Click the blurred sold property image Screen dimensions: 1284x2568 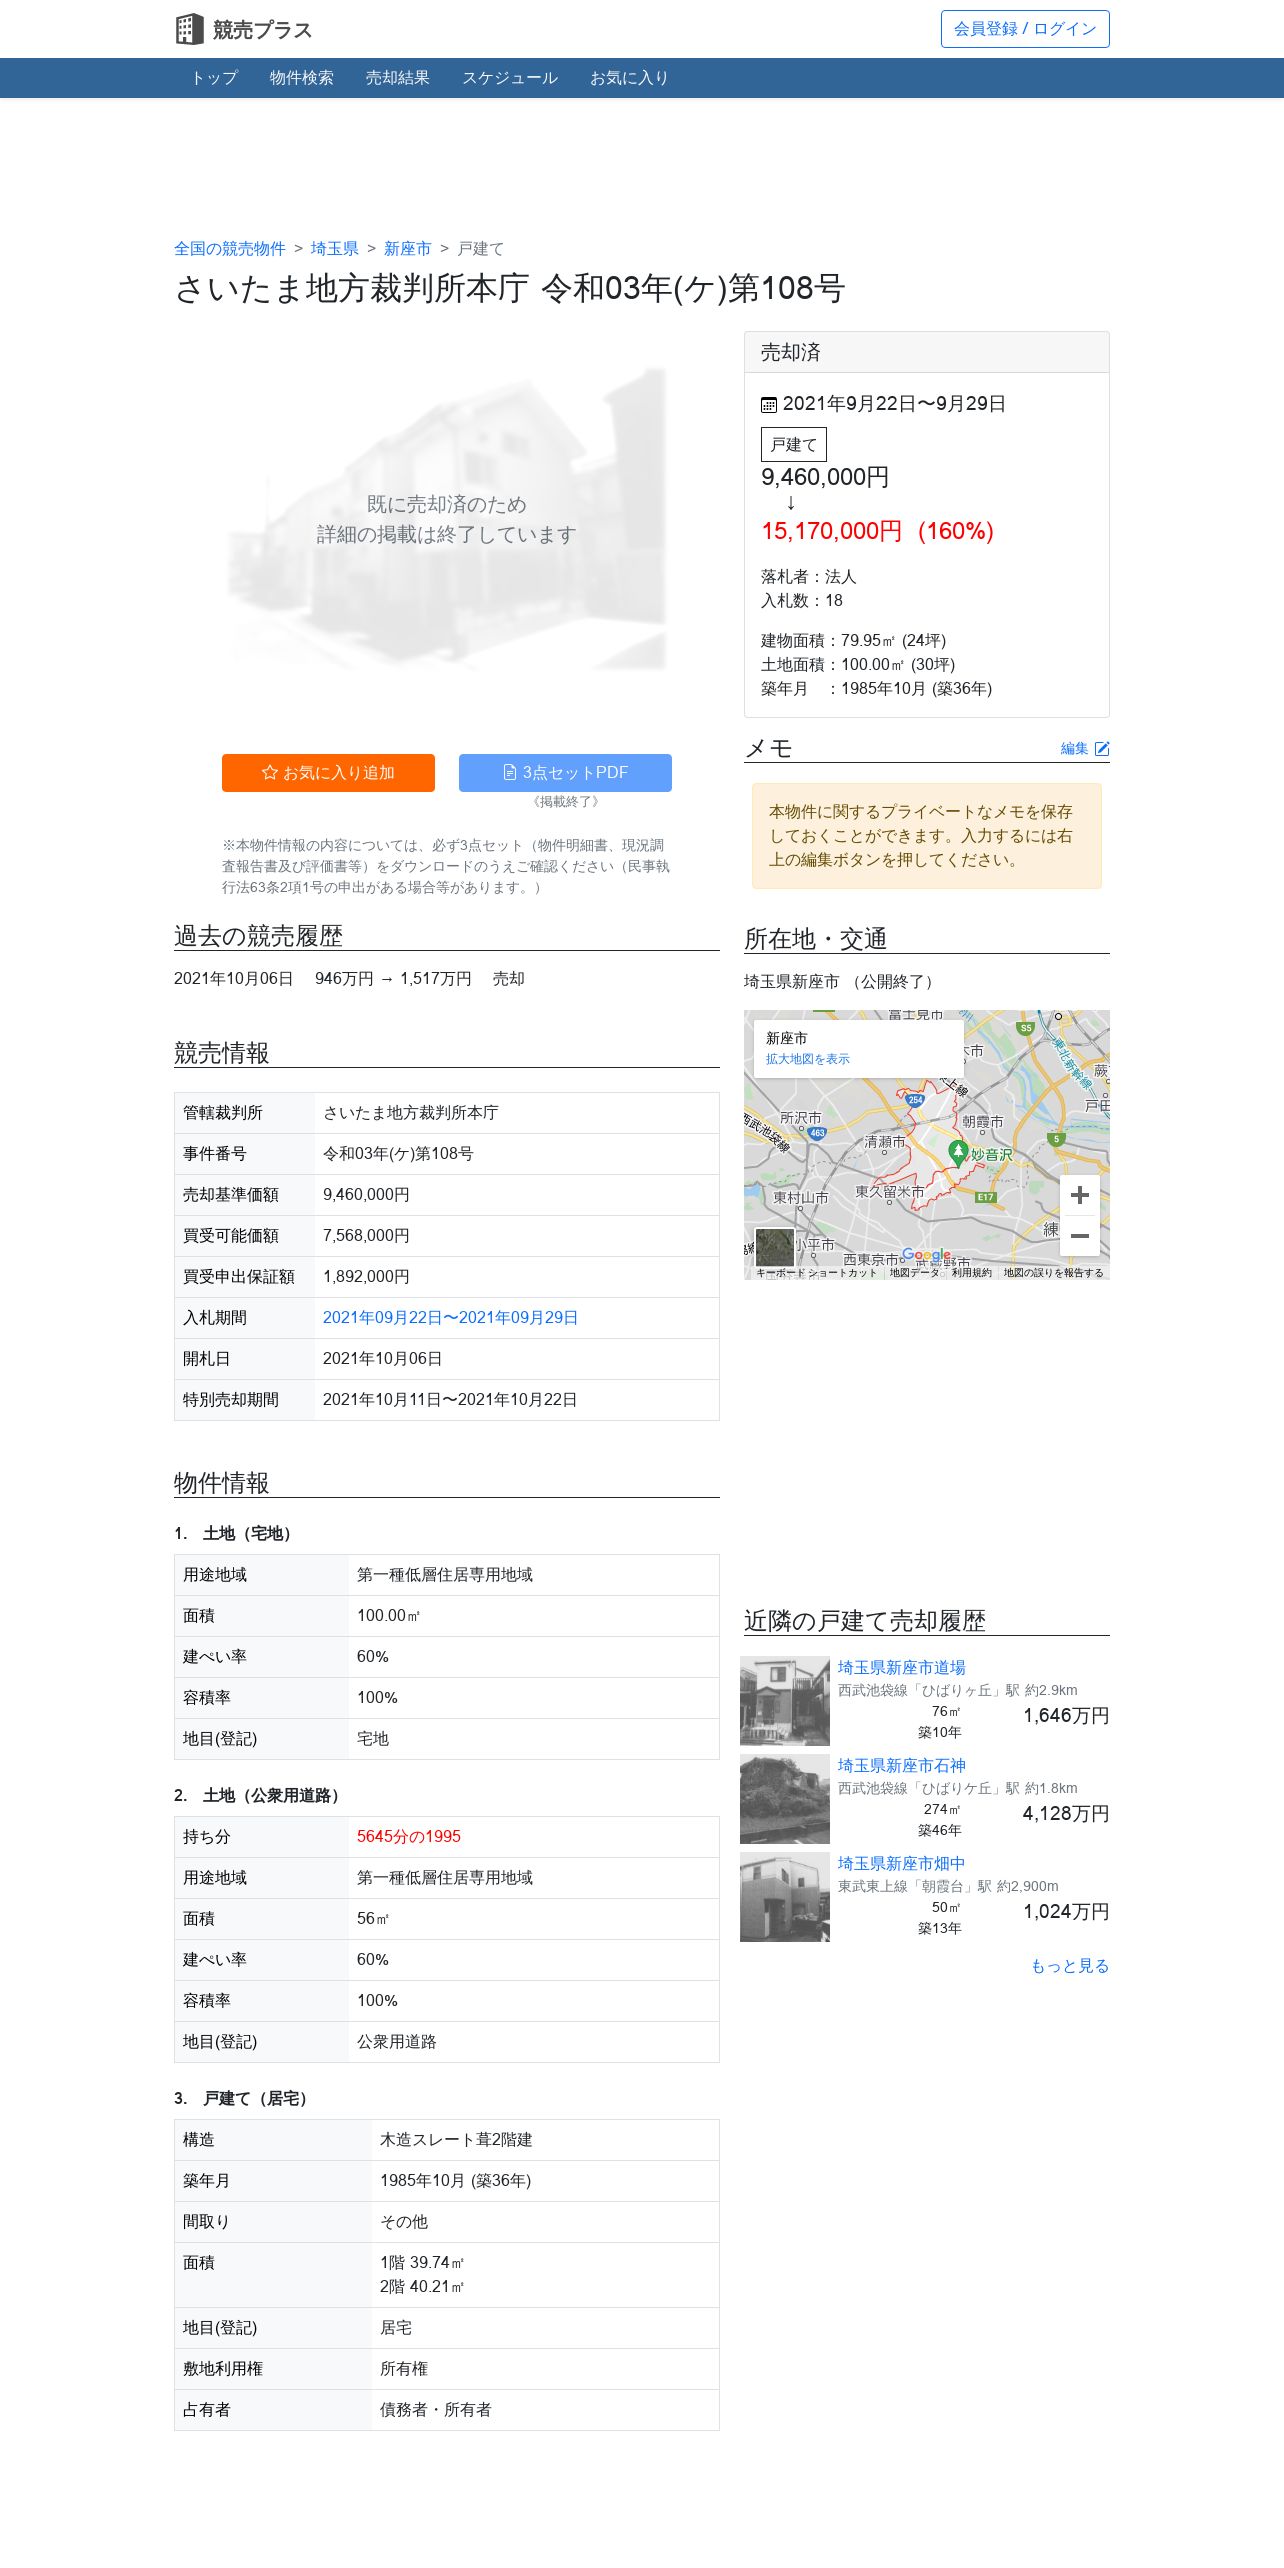coord(447,520)
